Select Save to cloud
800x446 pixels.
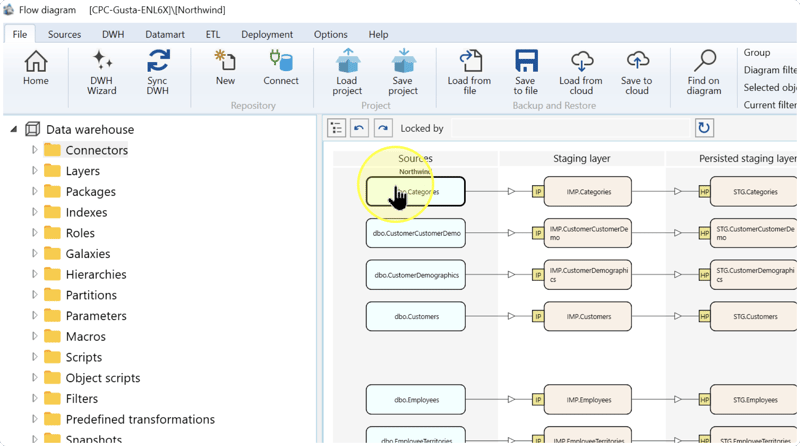click(x=637, y=72)
